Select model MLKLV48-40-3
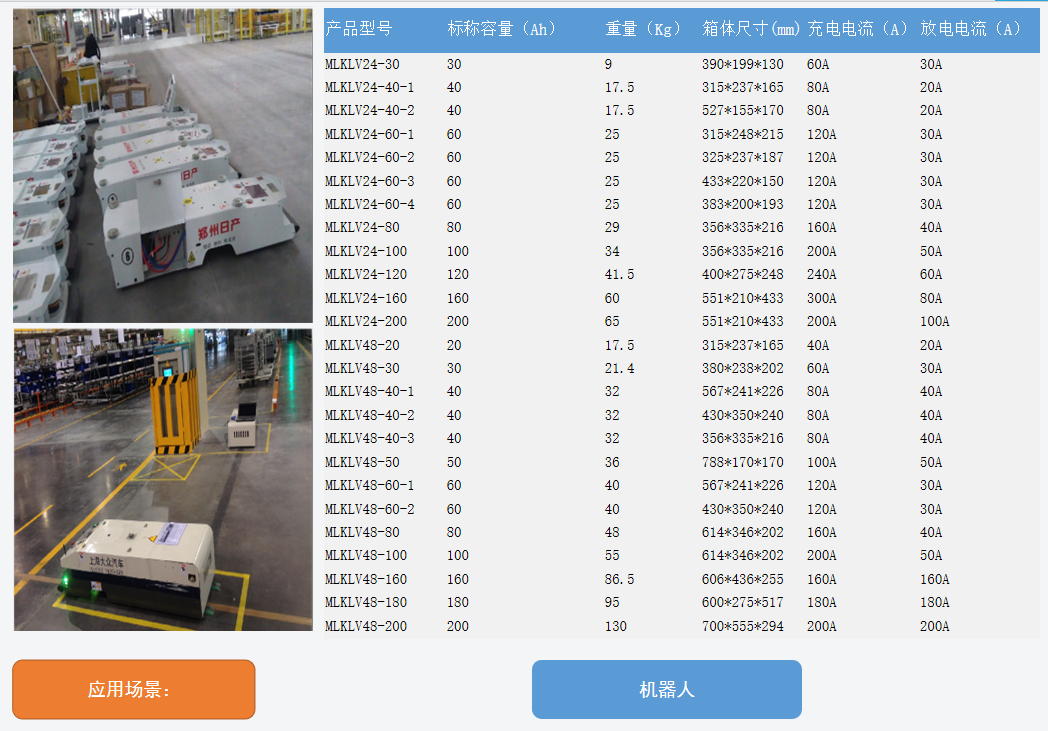Image resolution: width=1048 pixels, height=731 pixels. (x=370, y=438)
